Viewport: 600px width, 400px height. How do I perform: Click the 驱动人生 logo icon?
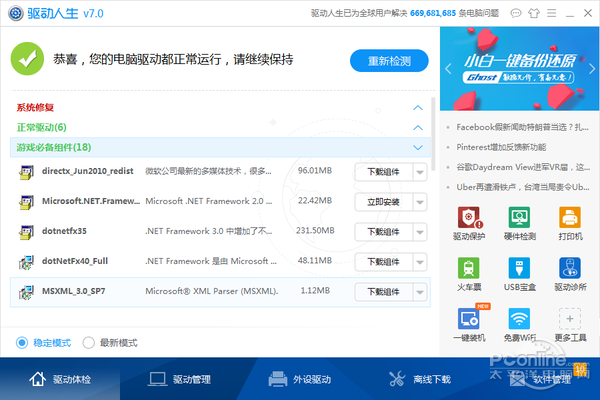16,13
